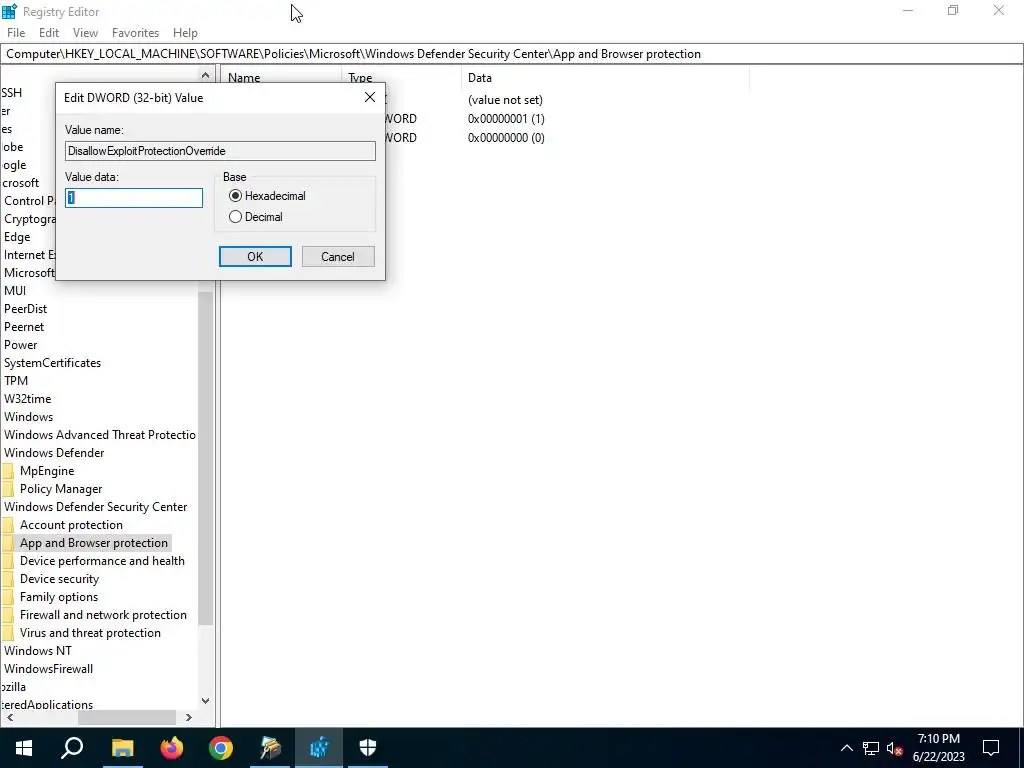The height and width of the screenshot is (768, 1024).
Task: Click tree pane scroll up arrow
Action: [x=205, y=76]
